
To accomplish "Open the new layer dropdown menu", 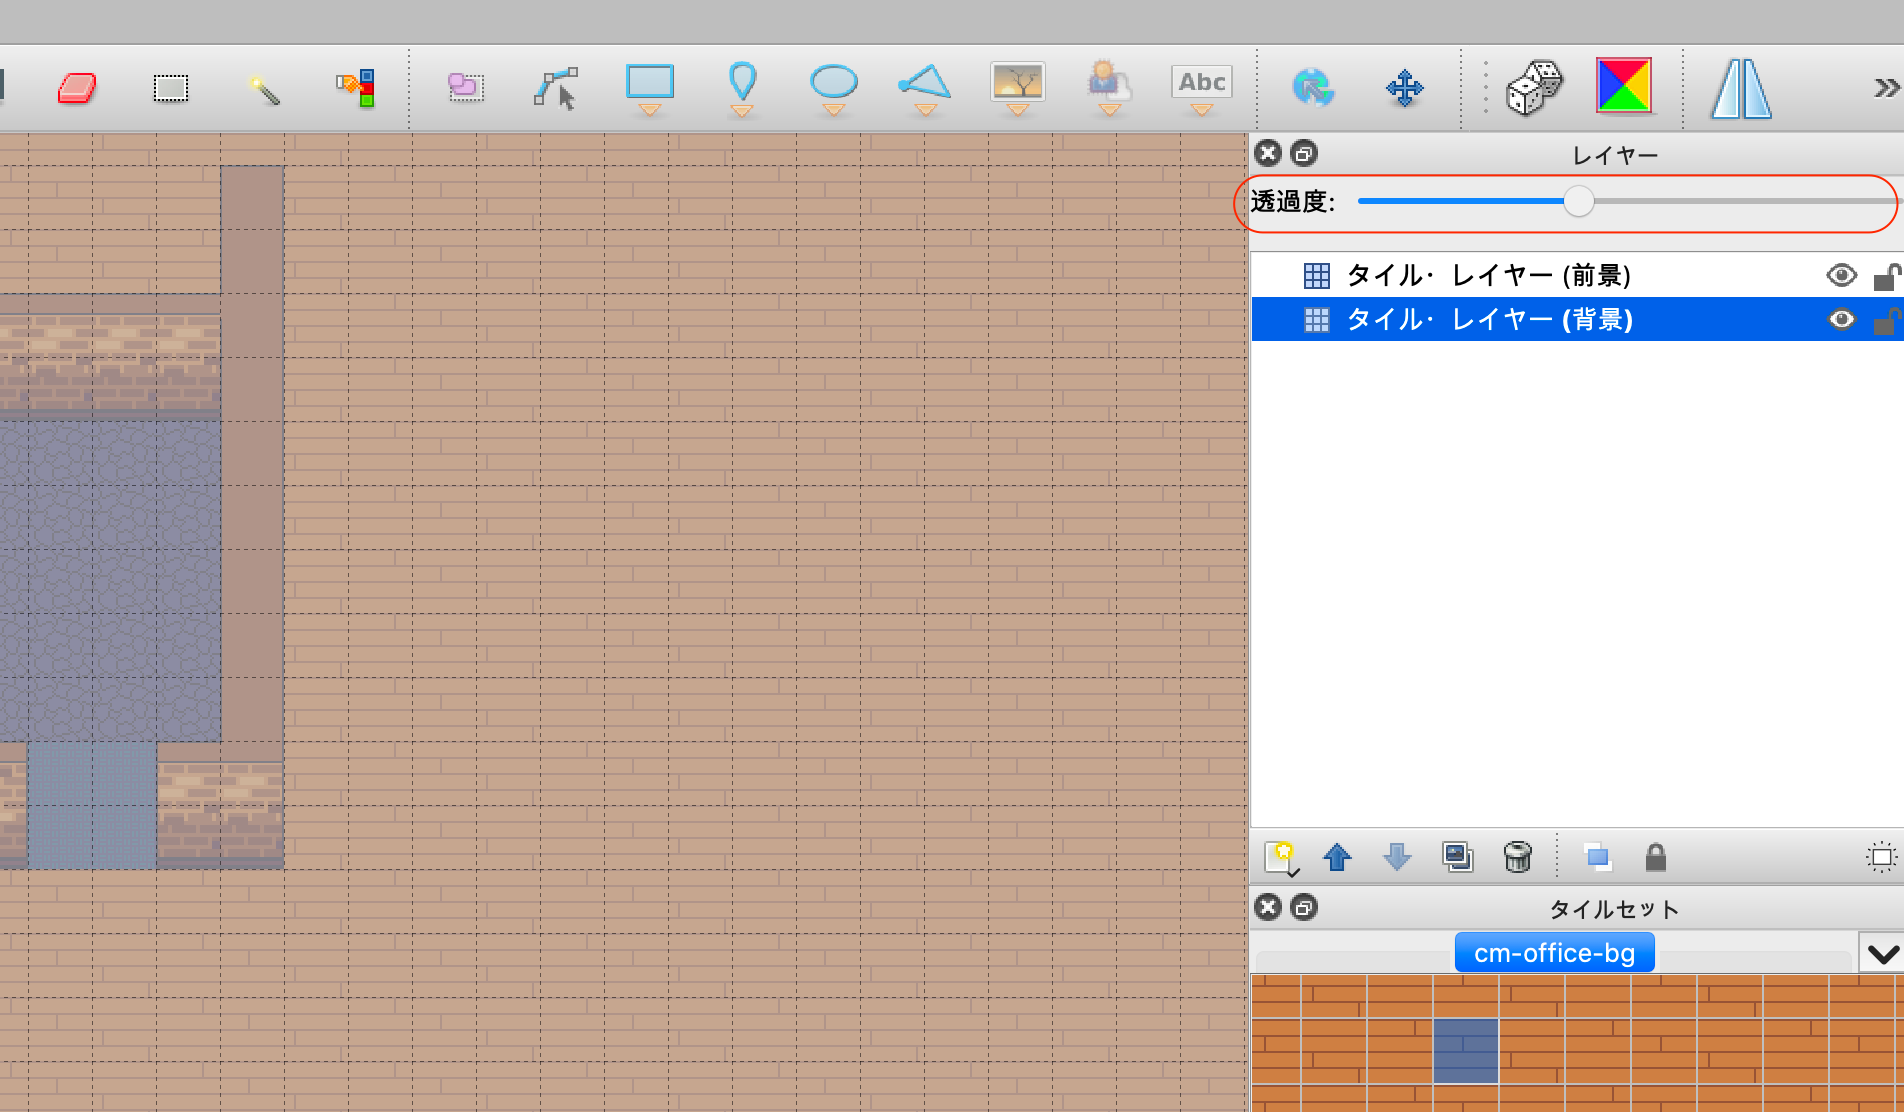I will pos(1281,858).
